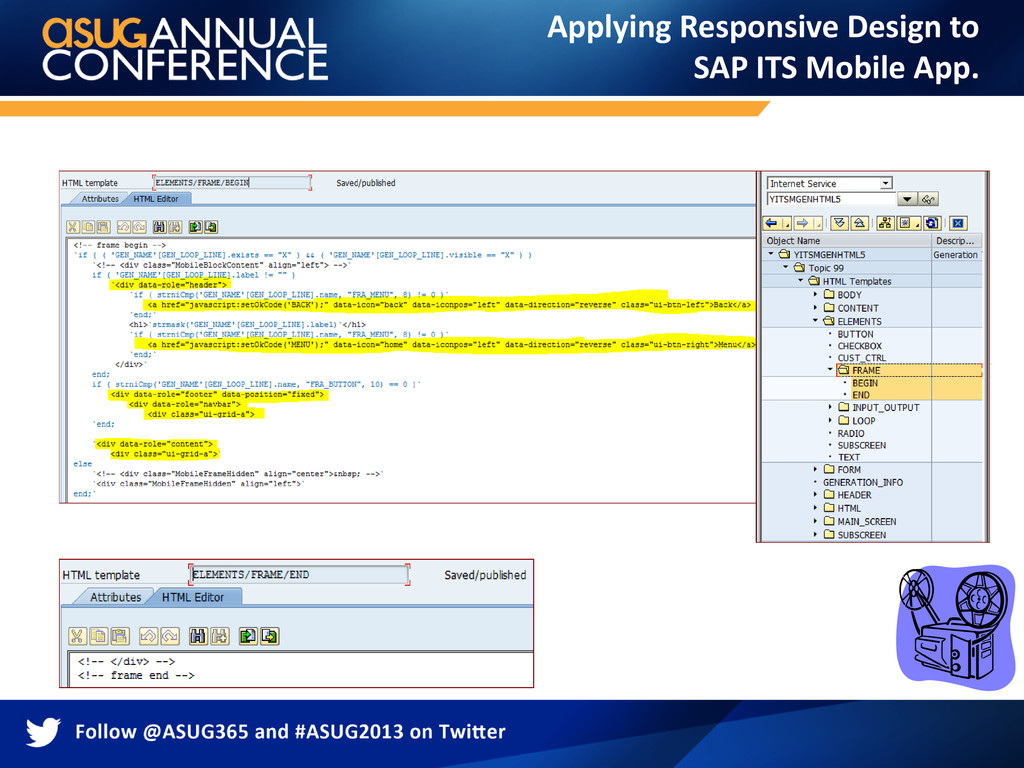
Task: Click YITSMGENHTML5 service name input field
Action: (831, 199)
